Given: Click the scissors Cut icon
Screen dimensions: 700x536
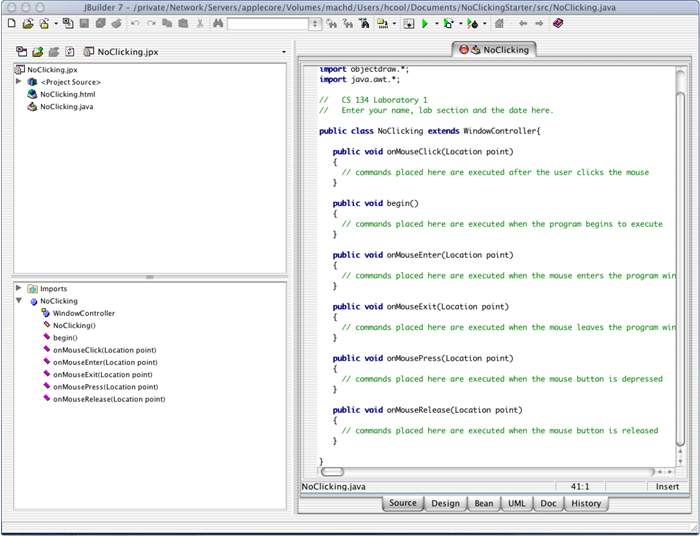Looking at the screenshot, I should 200,23.
